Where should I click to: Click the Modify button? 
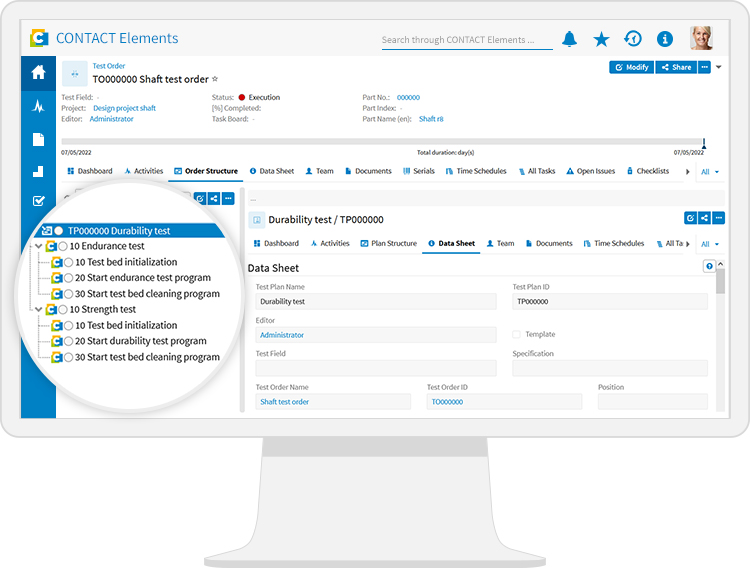[x=631, y=67]
